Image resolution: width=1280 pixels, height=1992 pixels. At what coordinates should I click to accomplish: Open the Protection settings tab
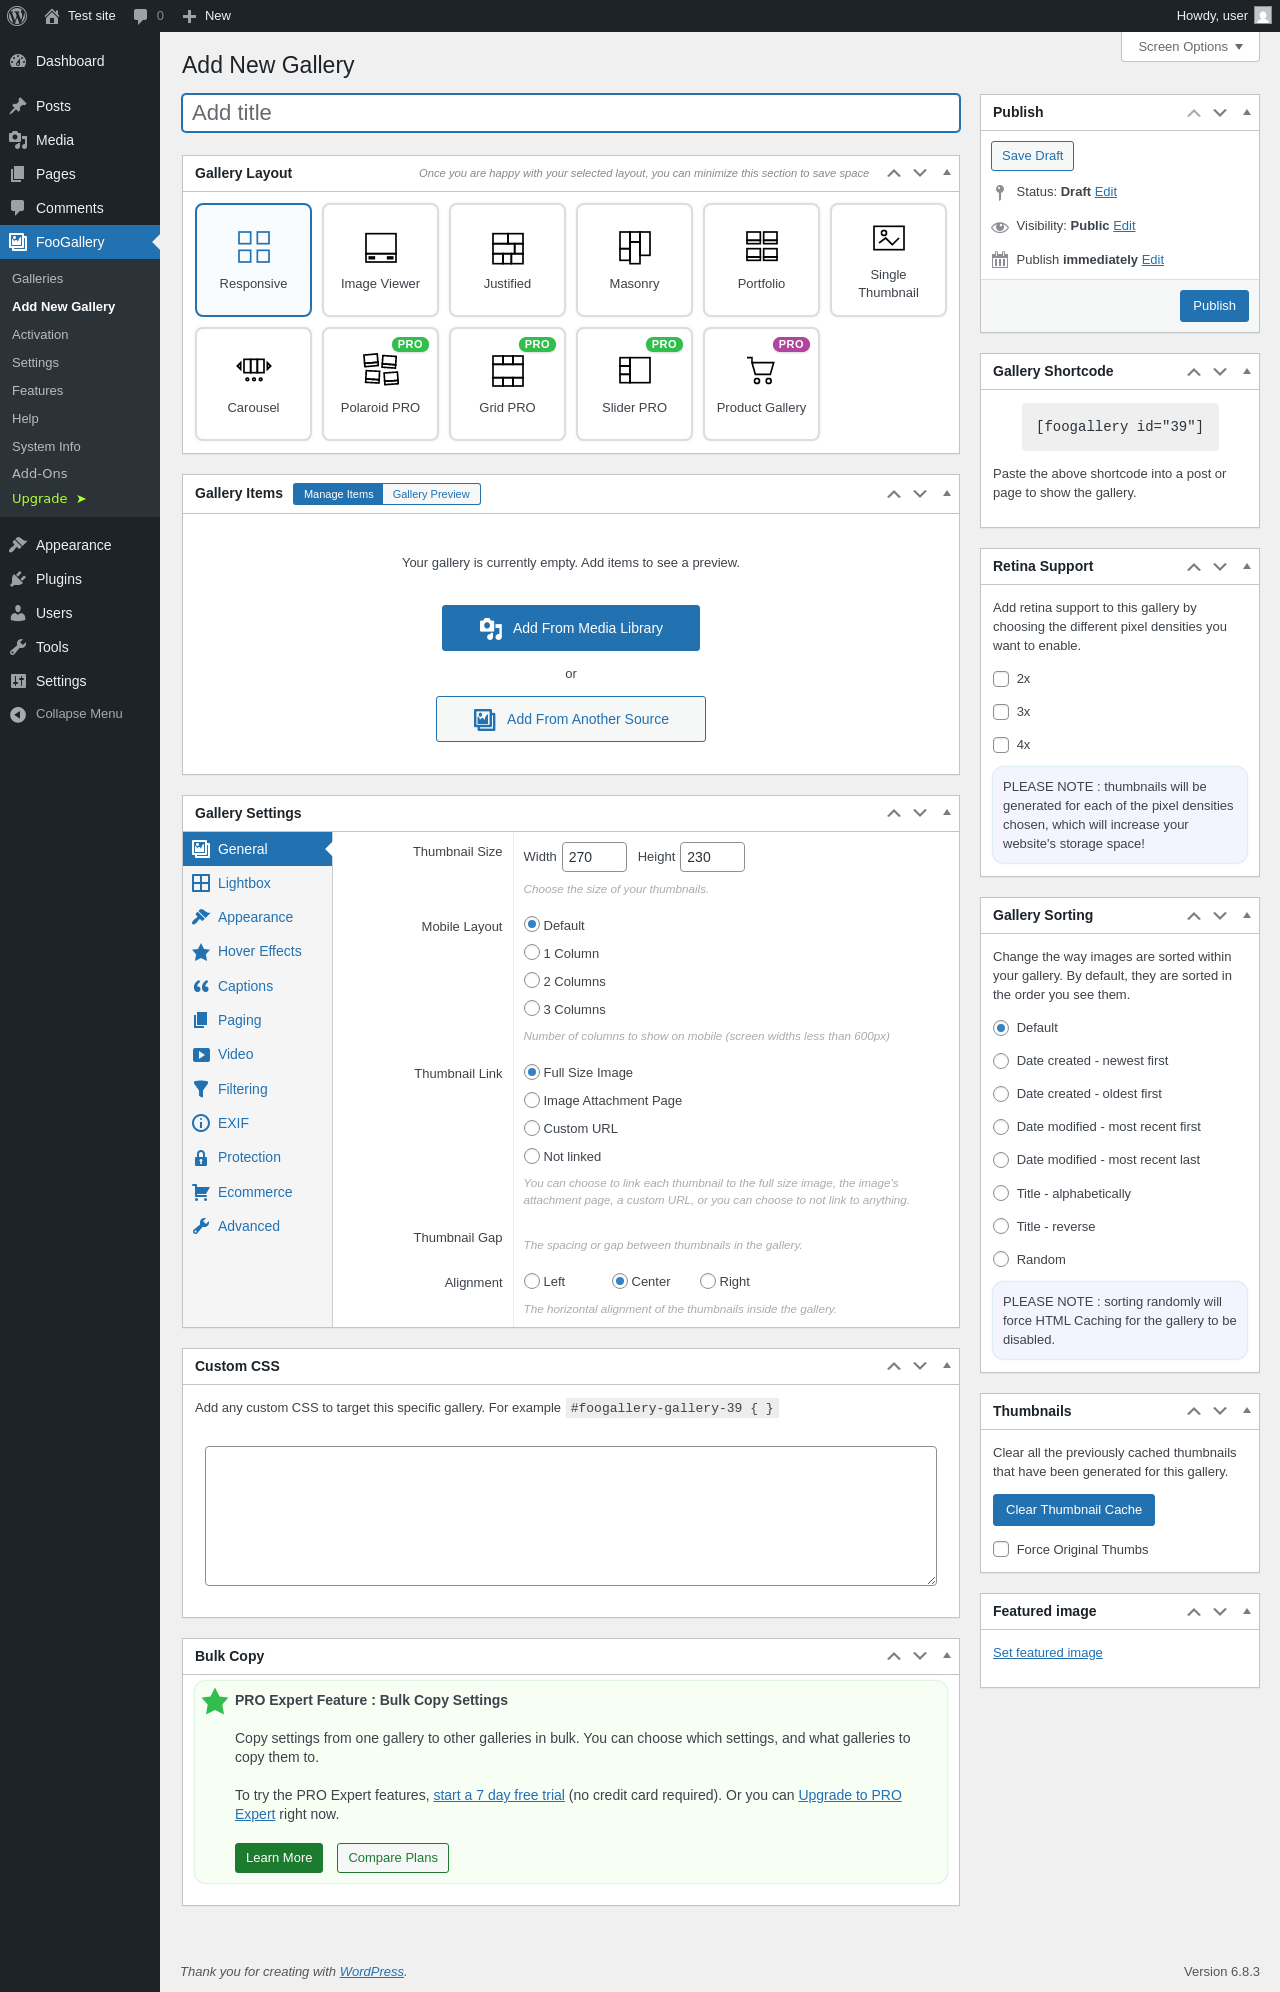[x=257, y=1157]
